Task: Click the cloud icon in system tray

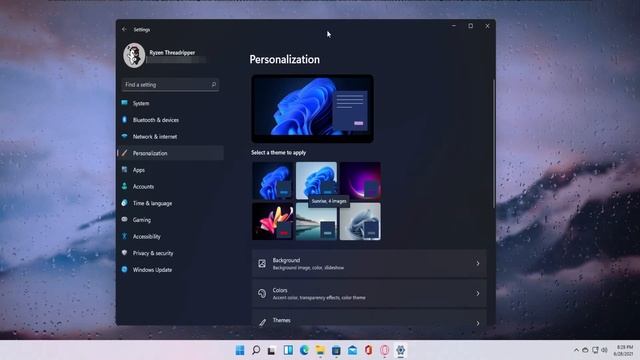Action: point(585,350)
